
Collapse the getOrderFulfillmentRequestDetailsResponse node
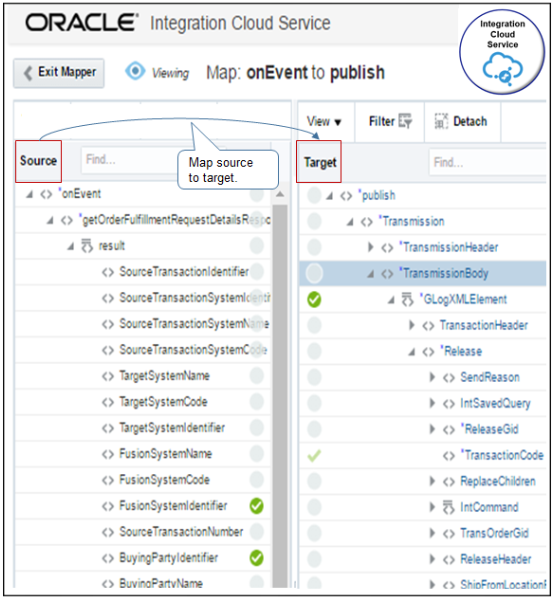click(x=50, y=220)
